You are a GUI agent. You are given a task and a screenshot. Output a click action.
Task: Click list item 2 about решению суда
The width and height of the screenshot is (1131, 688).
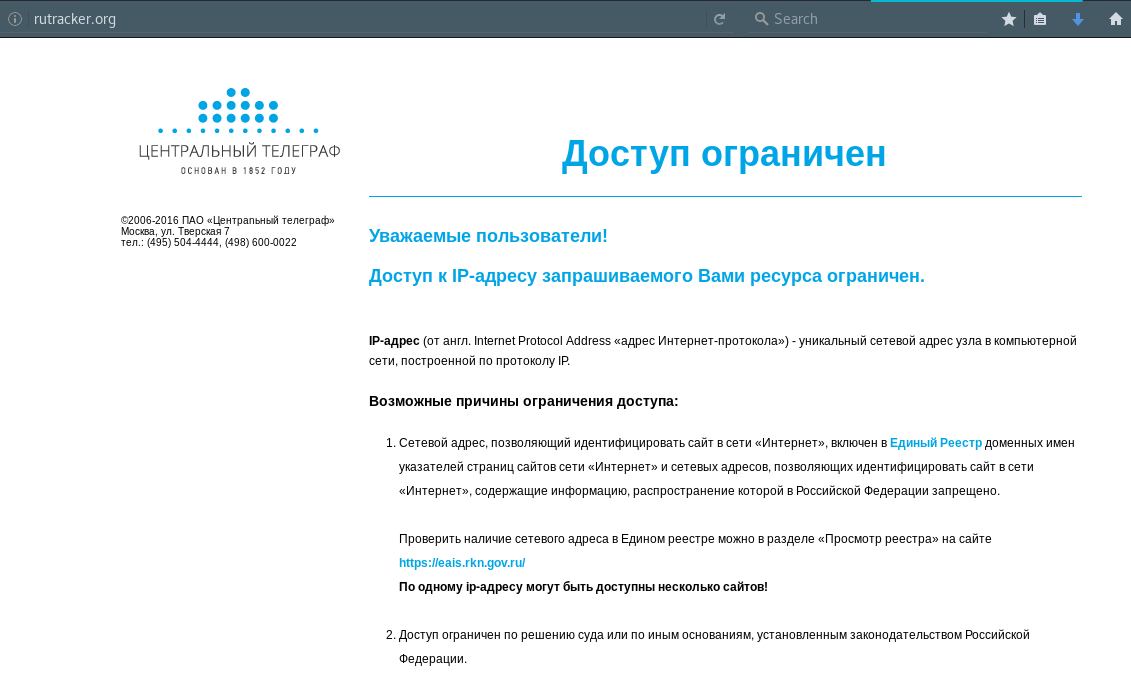tap(714, 647)
